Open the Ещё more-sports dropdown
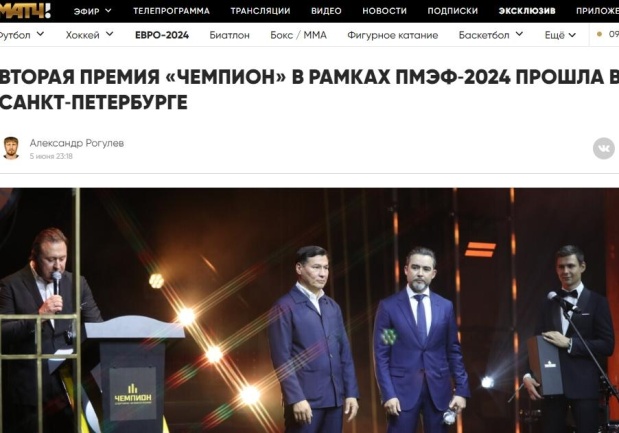Viewport: 619px width, 433px height. [560, 35]
